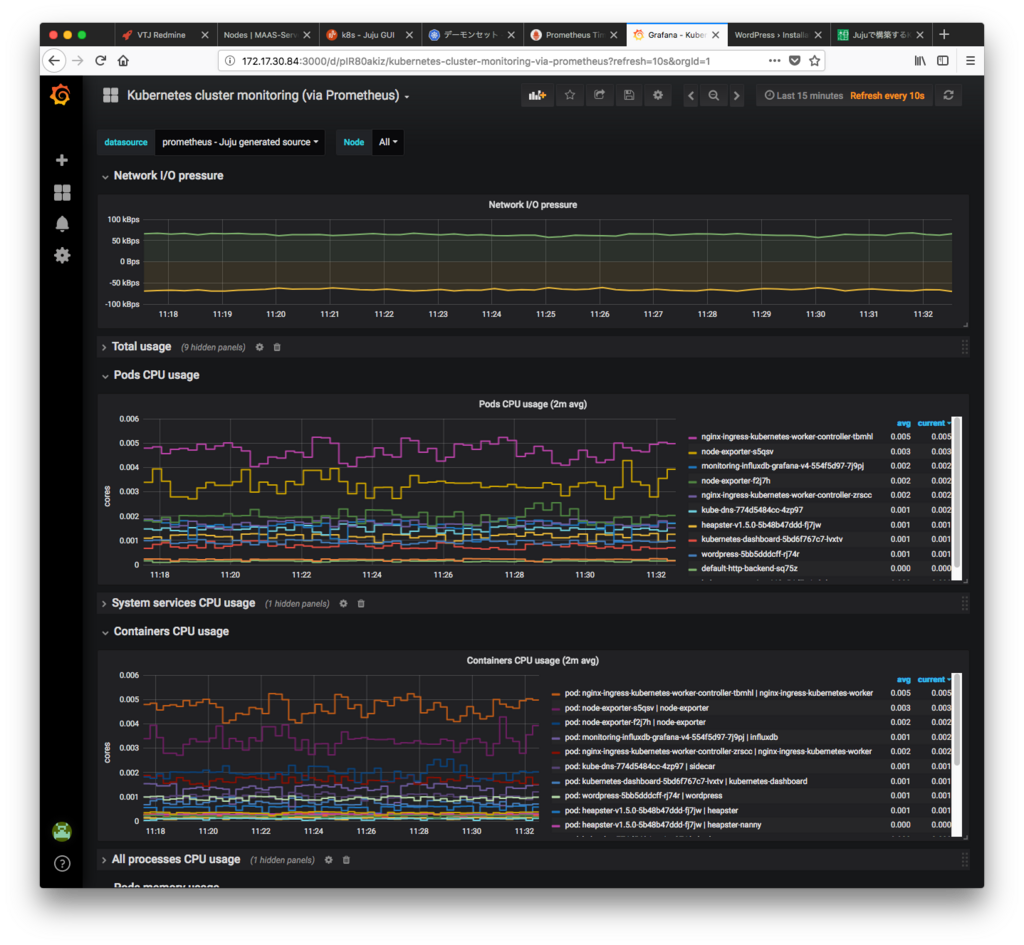Reload the page with the browser reload button
Screen dimensions: 1024x945
click(x=101, y=61)
